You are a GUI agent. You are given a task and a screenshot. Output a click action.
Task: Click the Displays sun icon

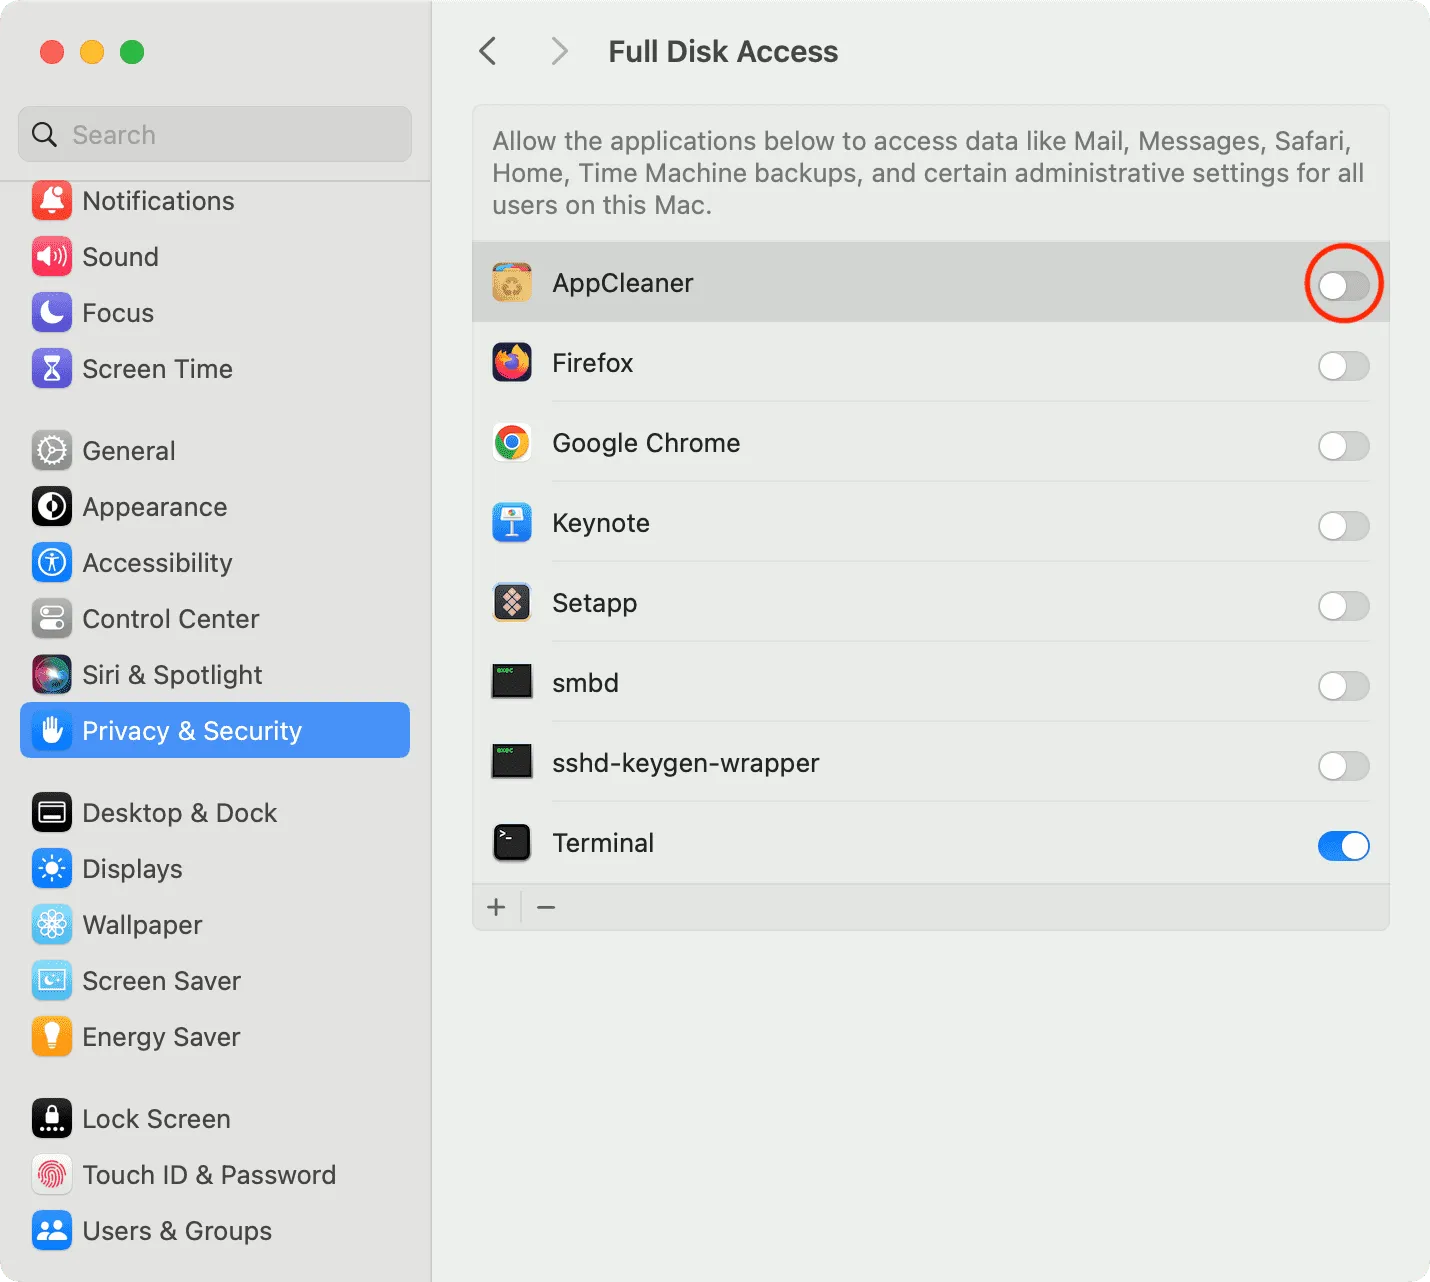pyautogui.click(x=52, y=869)
